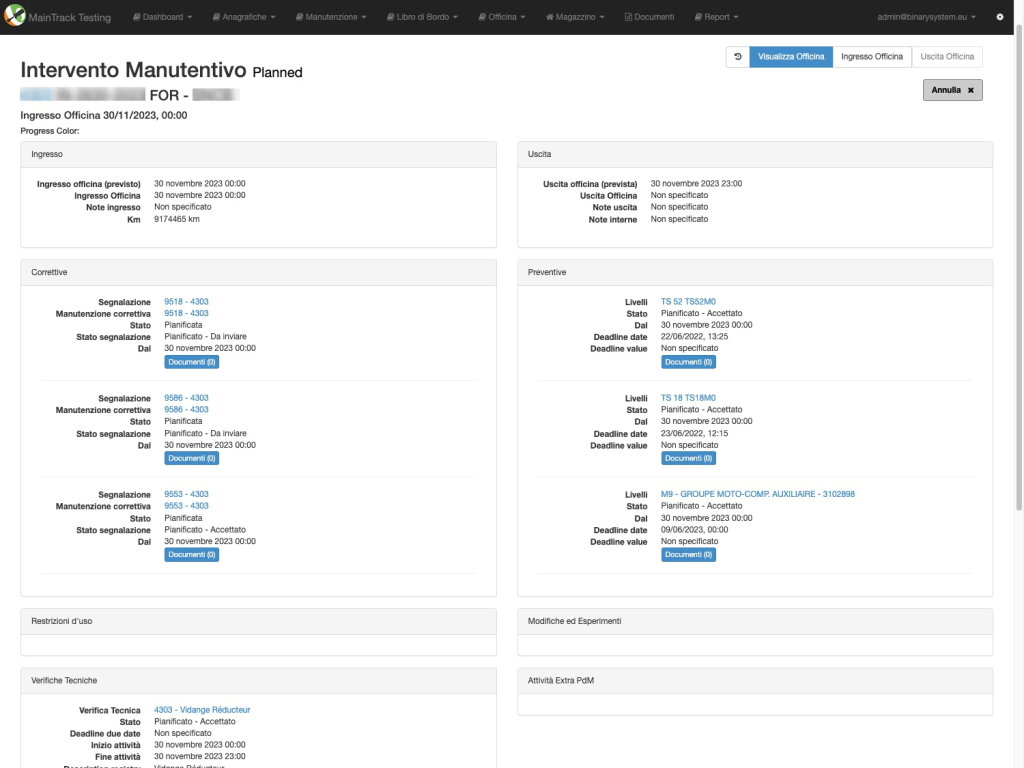This screenshot has height=768, width=1024.
Task: Follow the 4303 - Vidange Réducteur link
Action: coord(202,710)
